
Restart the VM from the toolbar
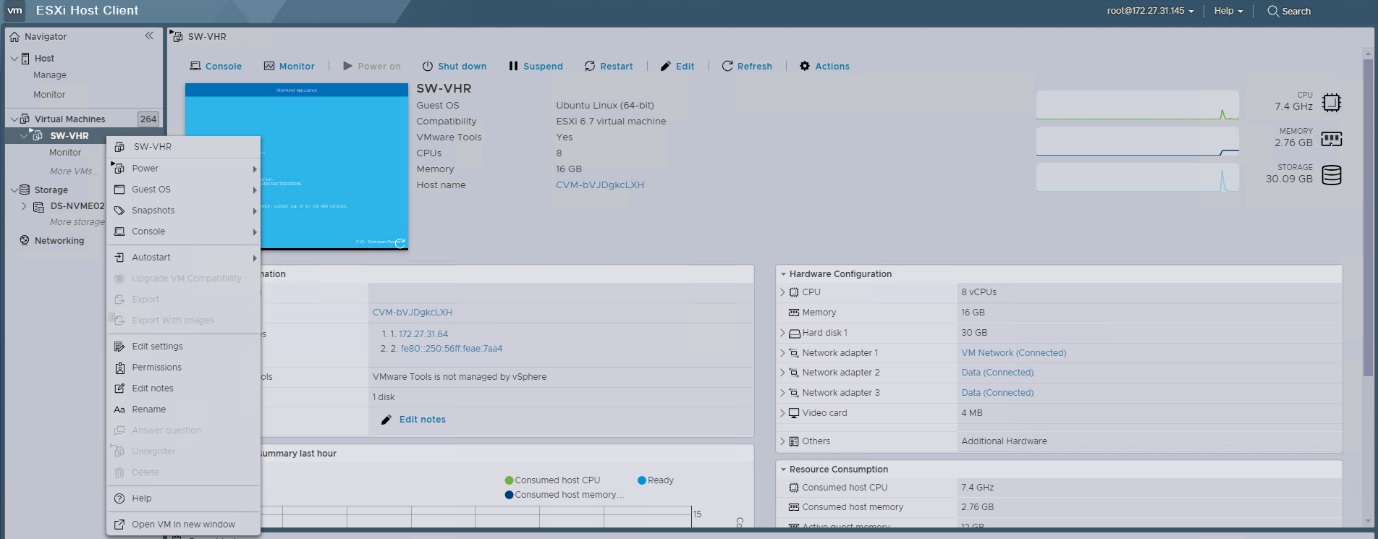click(x=609, y=66)
